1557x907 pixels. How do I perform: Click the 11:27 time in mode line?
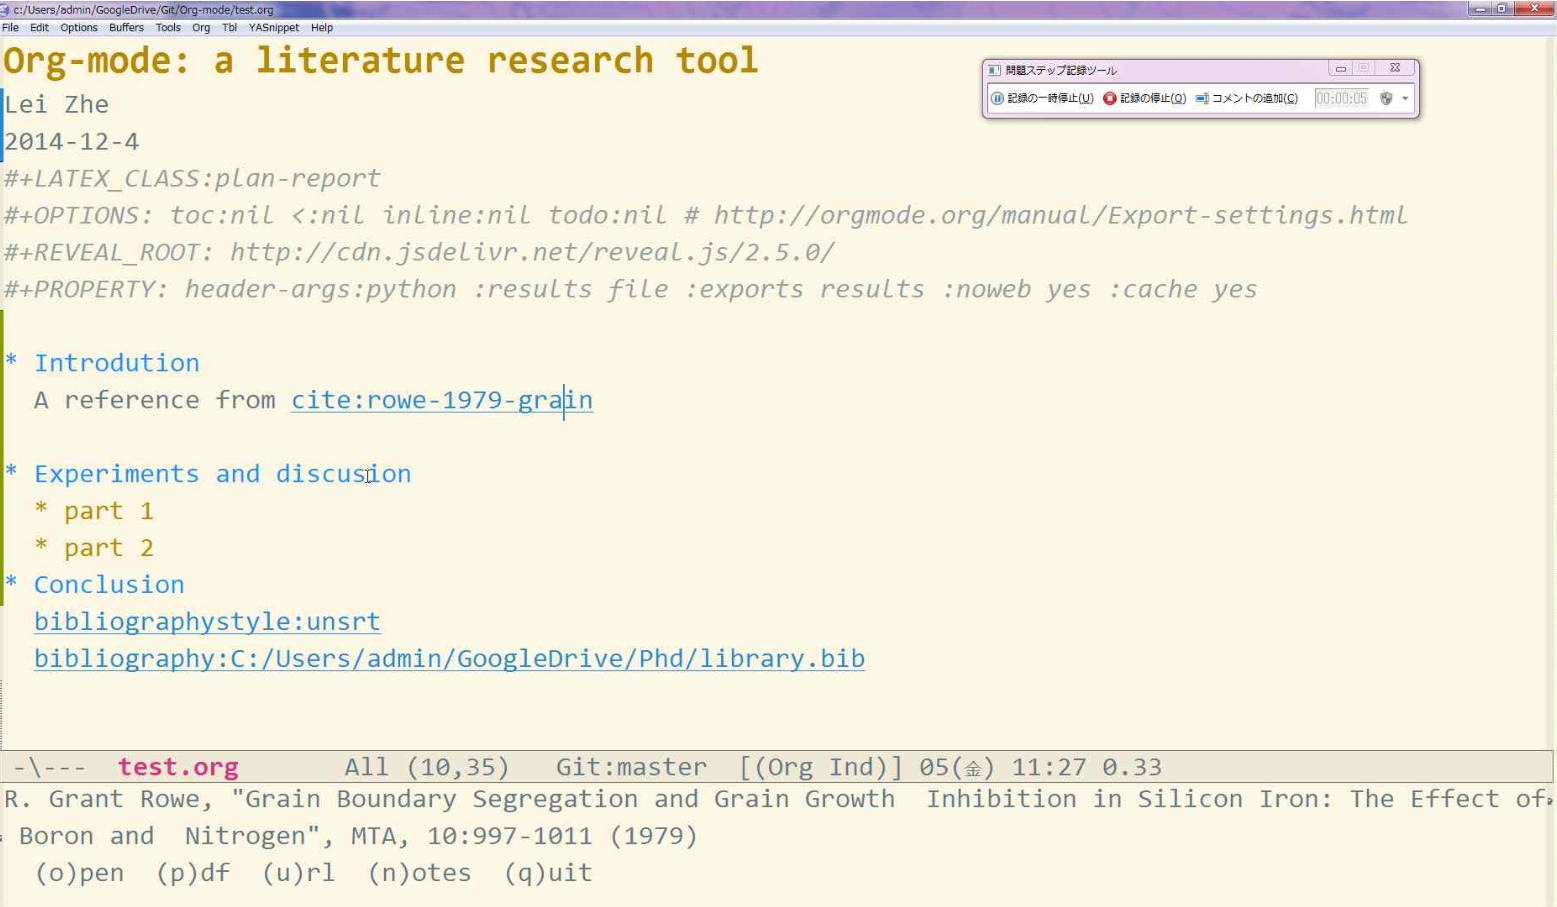click(x=1049, y=767)
